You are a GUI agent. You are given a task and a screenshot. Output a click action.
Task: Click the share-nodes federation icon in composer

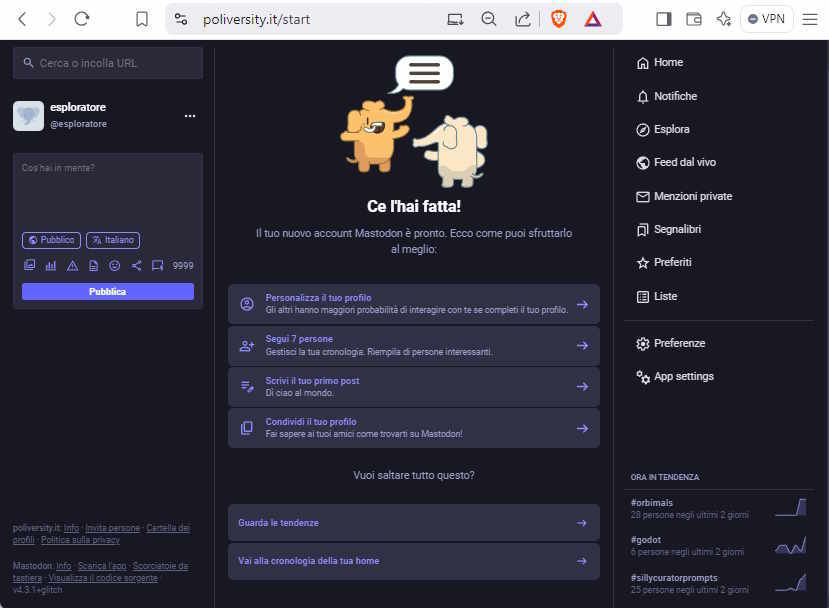tap(136, 265)
